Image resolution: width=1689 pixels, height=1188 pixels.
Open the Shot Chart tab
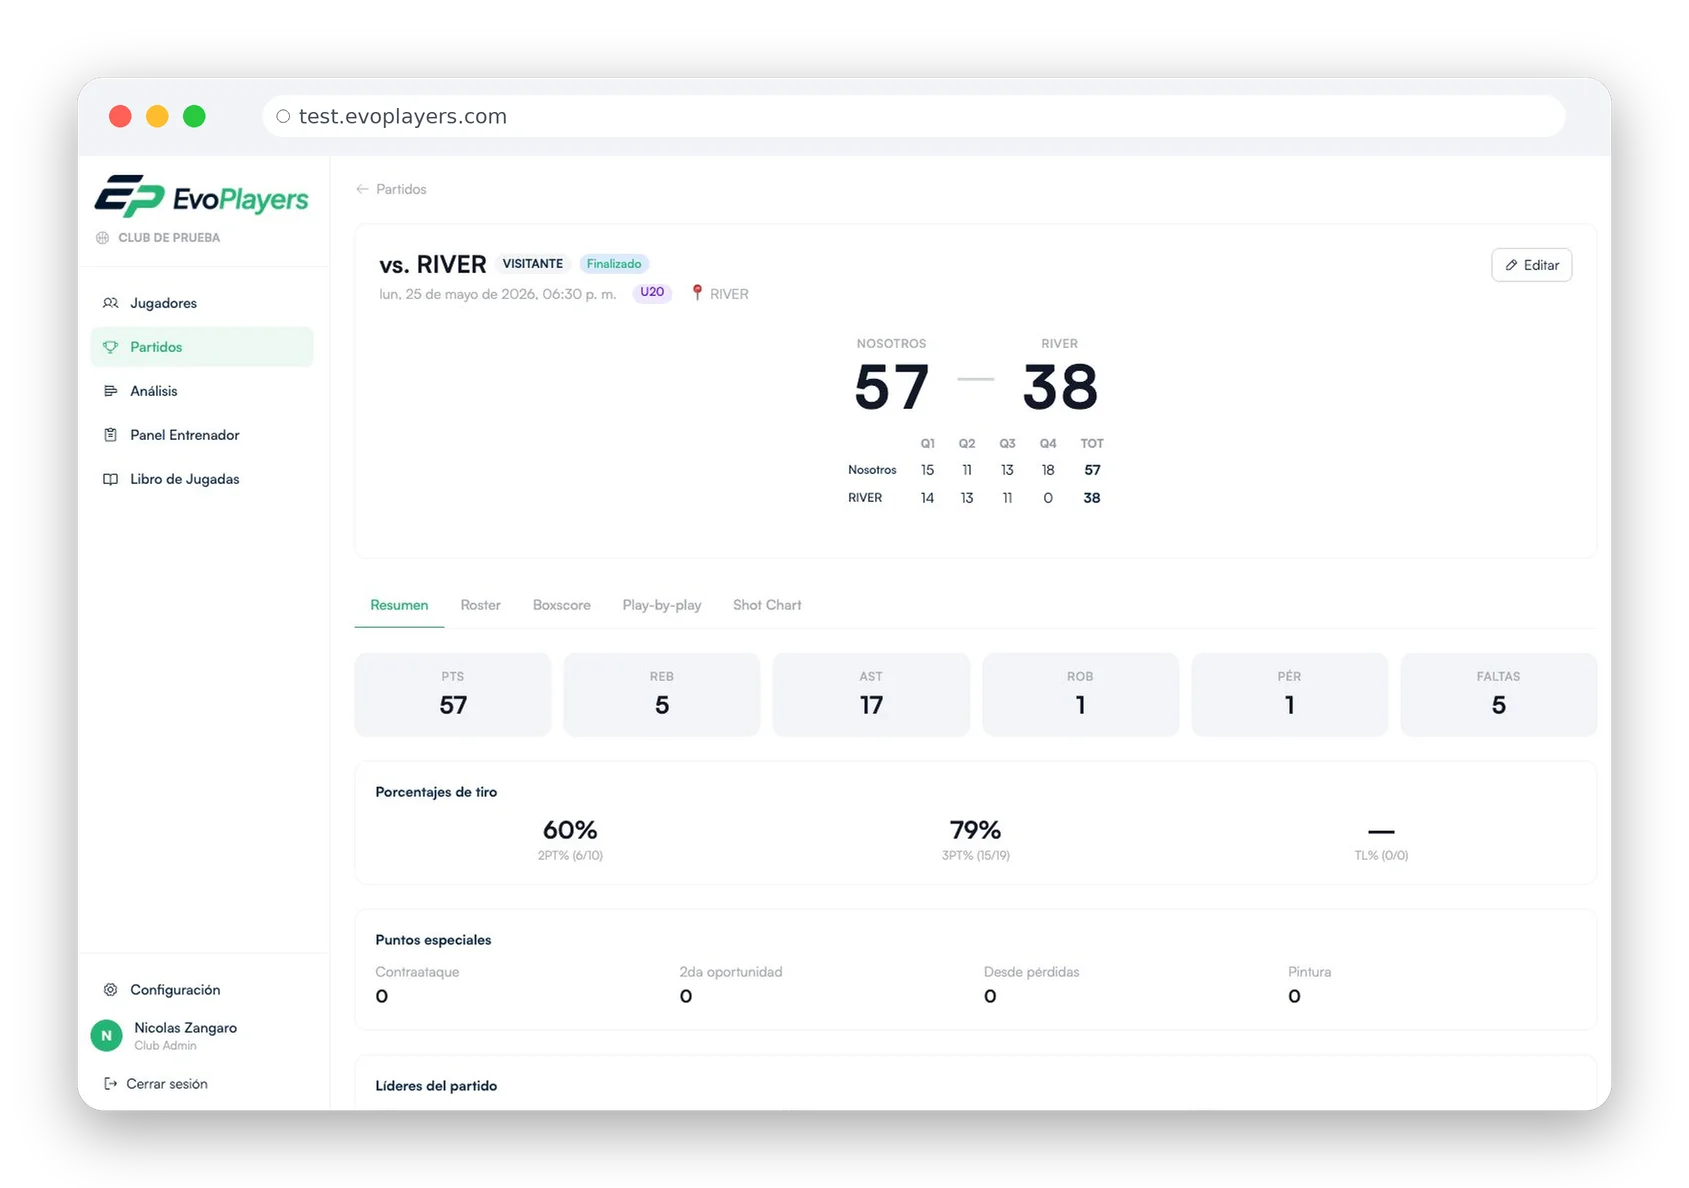click(767, 605)
